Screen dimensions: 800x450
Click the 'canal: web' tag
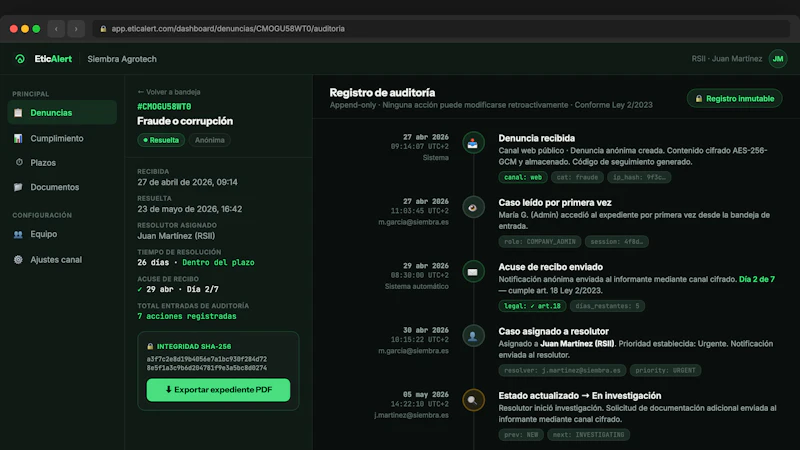[523, 177]
